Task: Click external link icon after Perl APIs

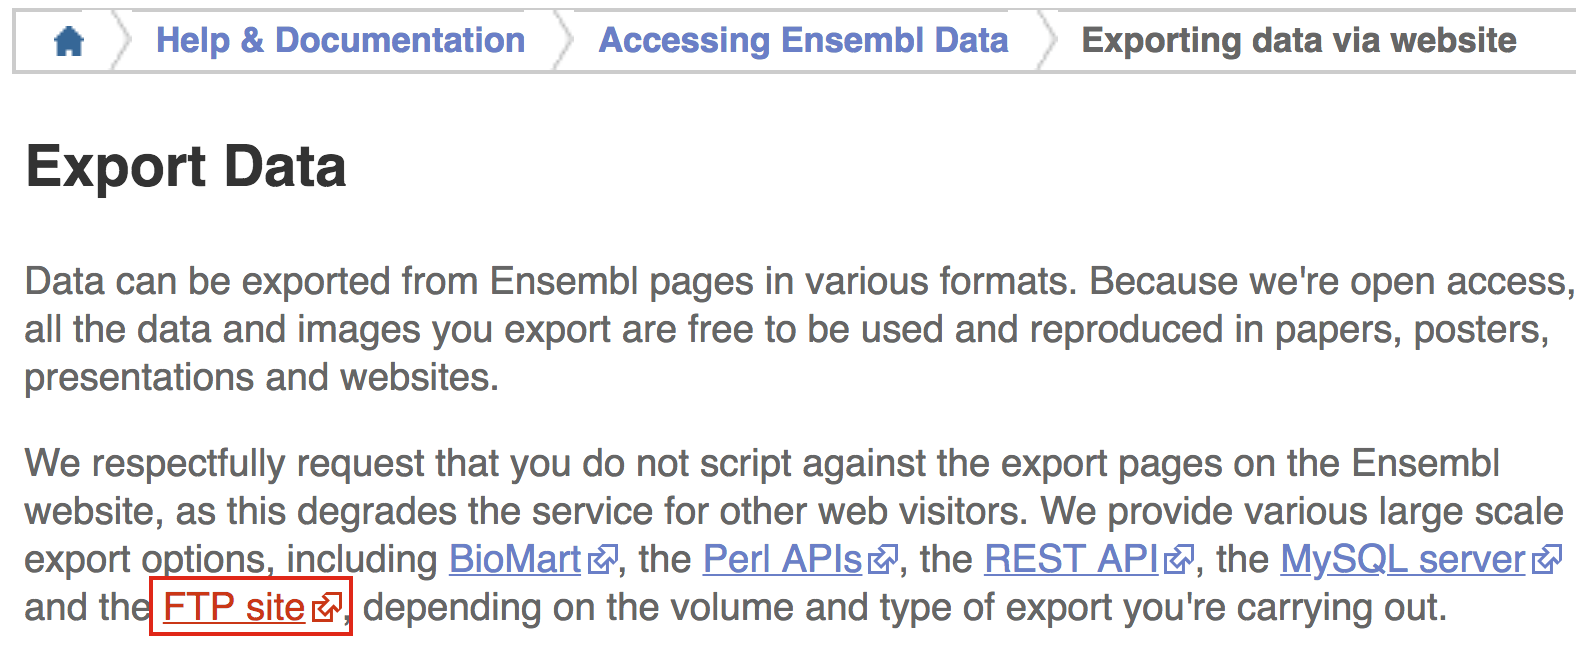Action: 882,560
